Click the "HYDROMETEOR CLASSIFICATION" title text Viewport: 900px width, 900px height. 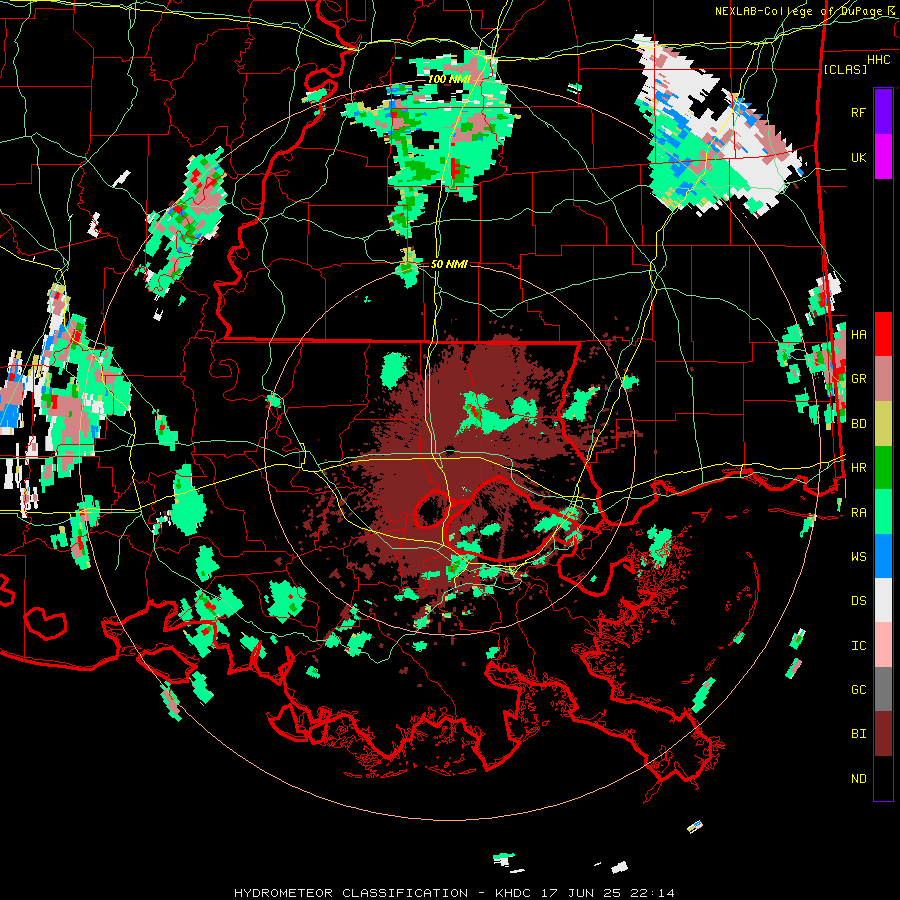click(x=351, y=893)
